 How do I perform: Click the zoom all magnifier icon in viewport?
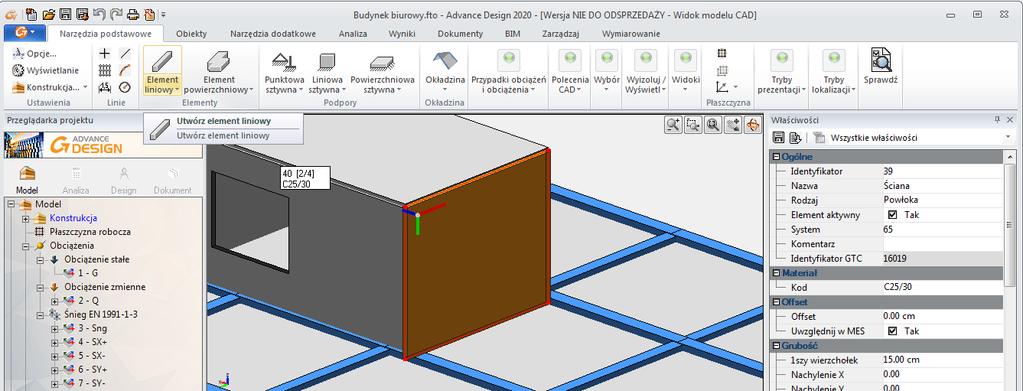[x=713, y=125]
